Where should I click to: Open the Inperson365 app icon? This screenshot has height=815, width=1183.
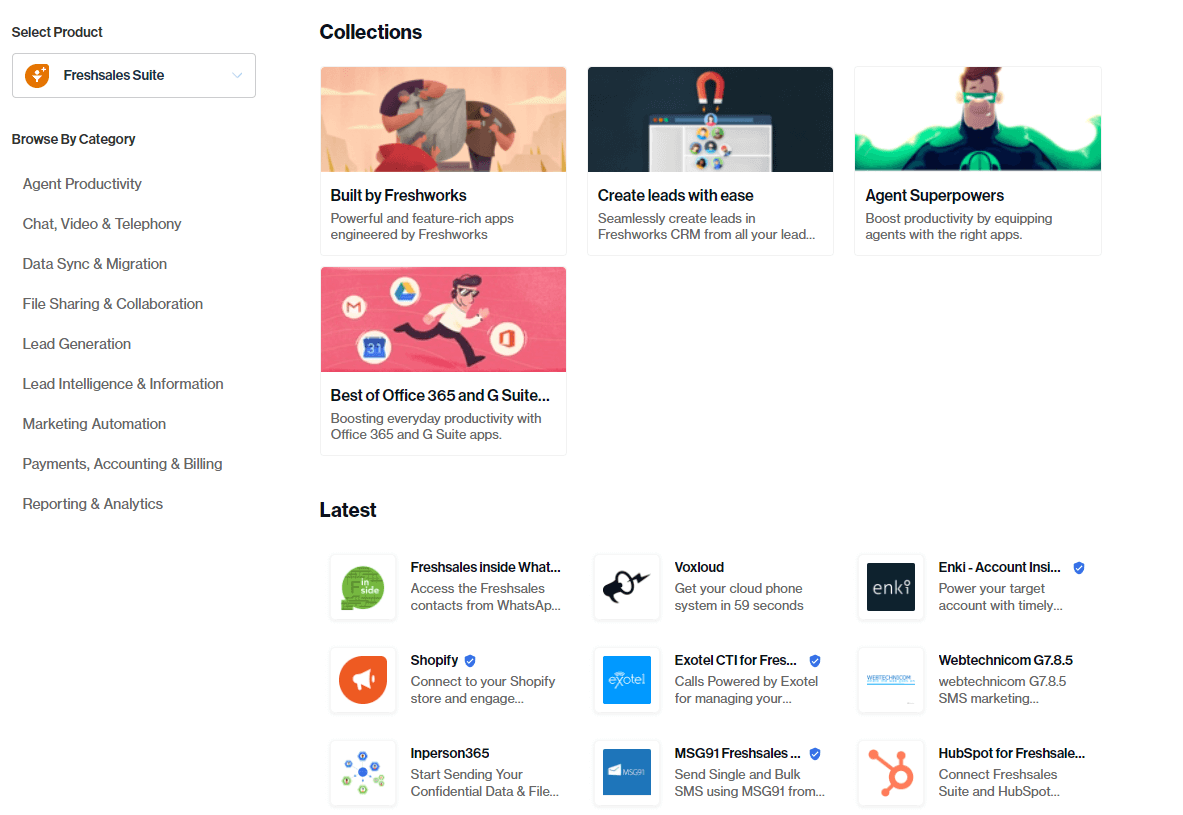pyautogui.click(x=363, y=773)
